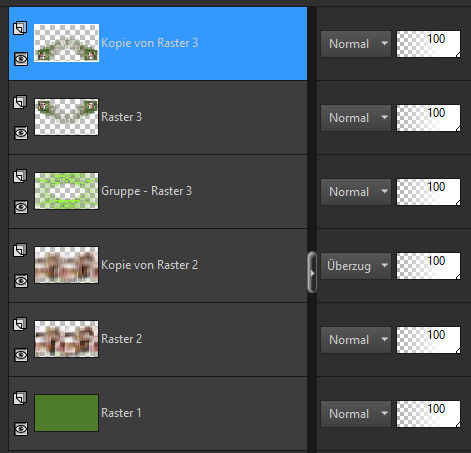
Task: Click layer type icon of Kopie von Raster 2
Action: (20, 250)
